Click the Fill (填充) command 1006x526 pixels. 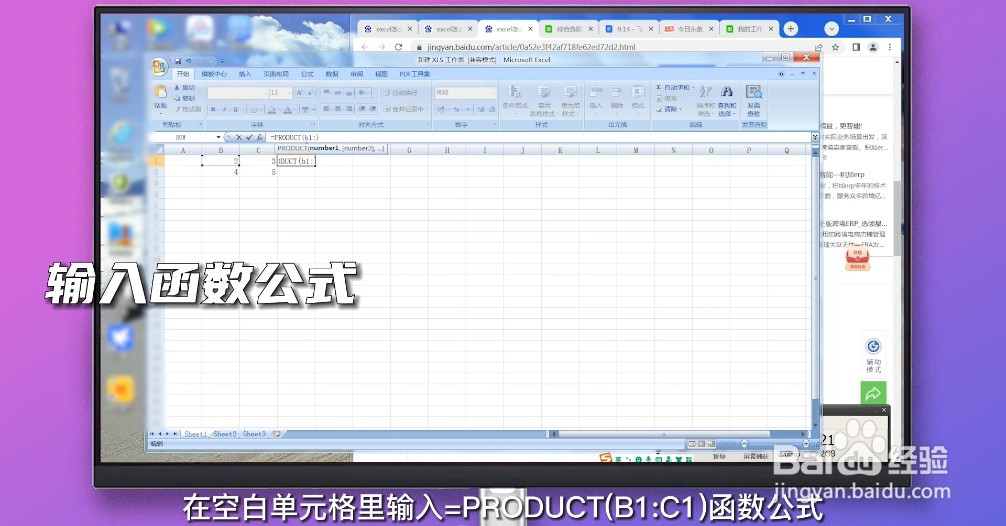pyautogui.click(x=667, y=98)
